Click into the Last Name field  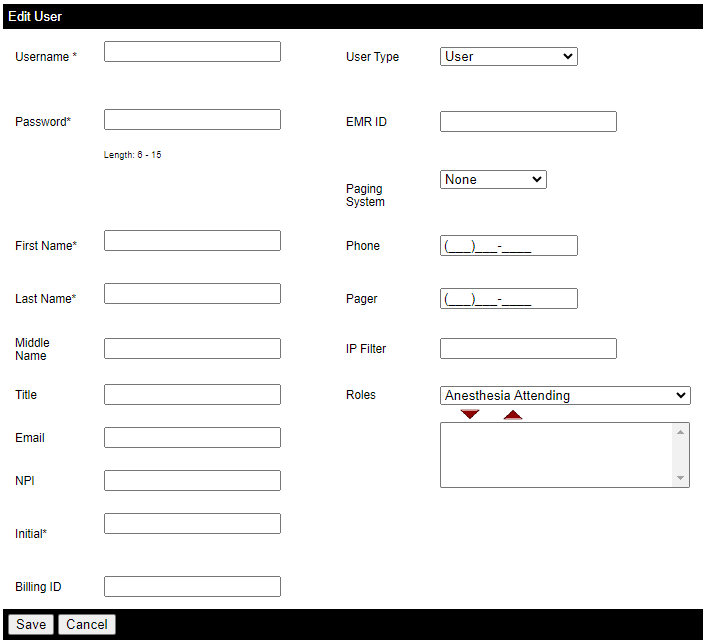192,294
